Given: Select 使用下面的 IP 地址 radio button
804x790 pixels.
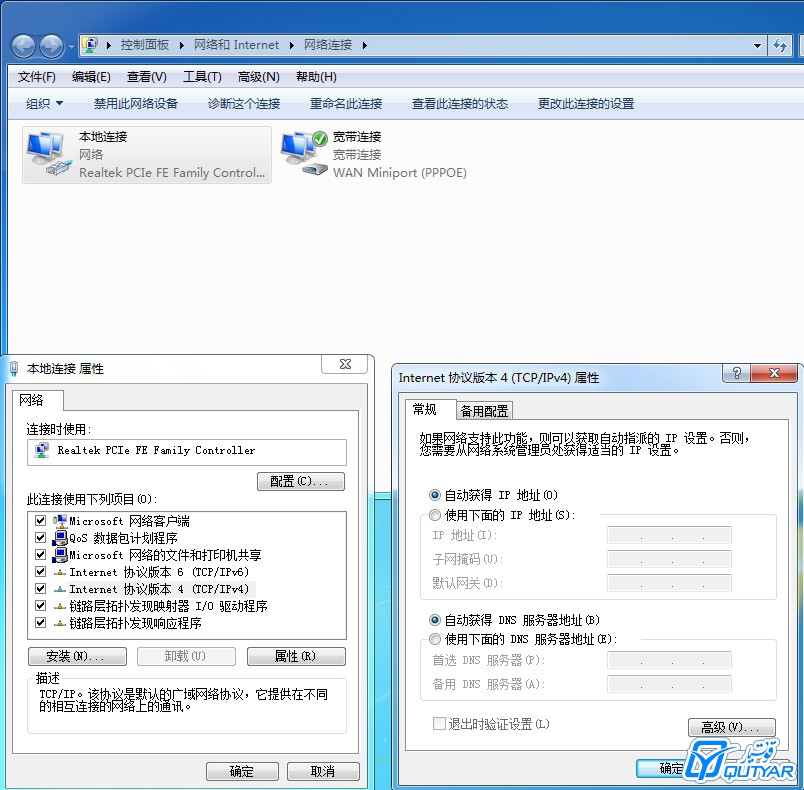Looking at the screenshot, I should [435, 515].
